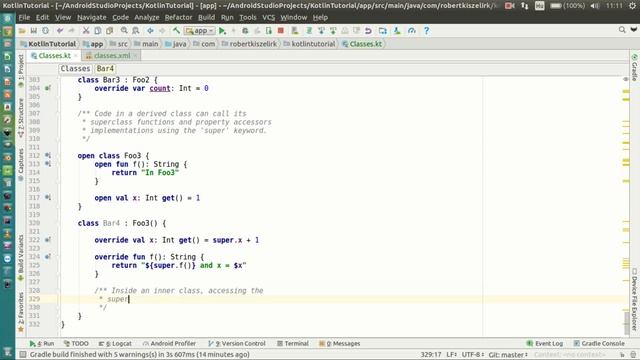640x360 pixels.
Task: Open the Navigate menu
Action: coord(91,18)
